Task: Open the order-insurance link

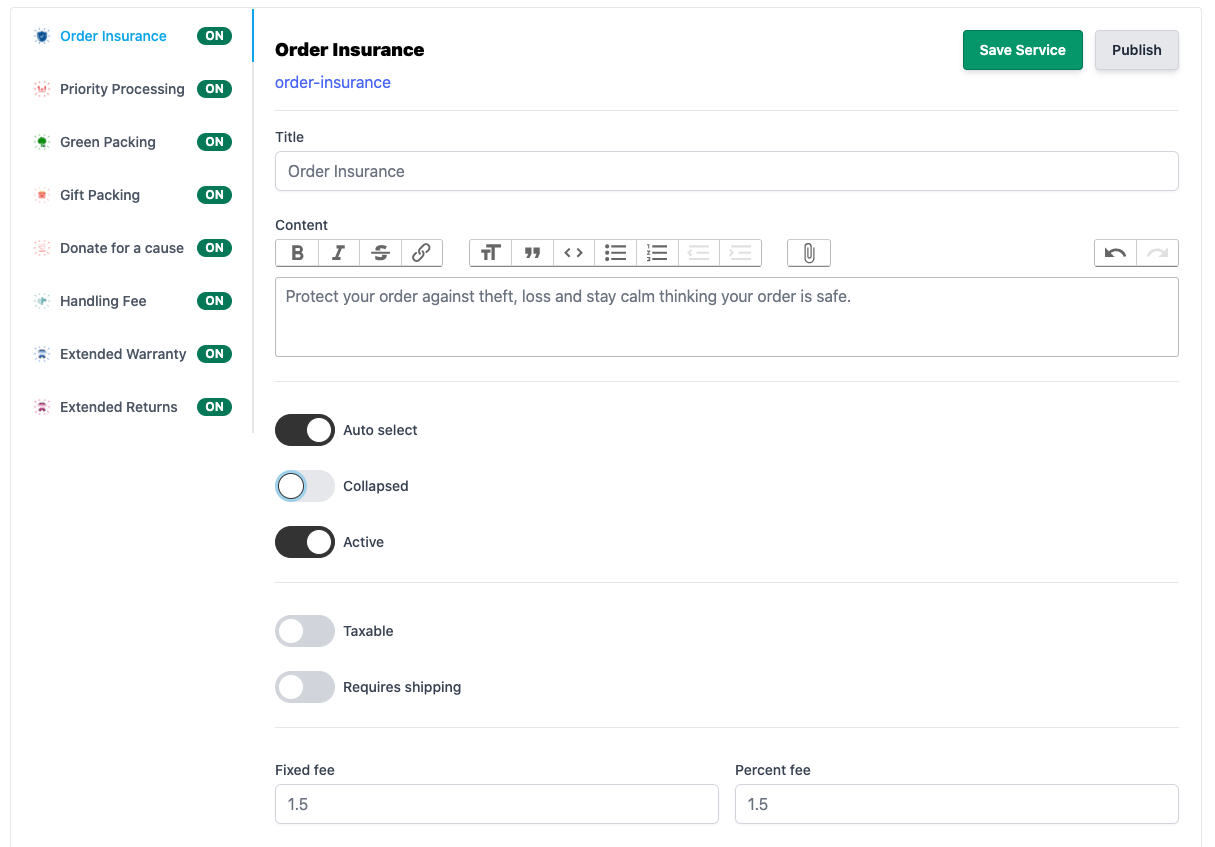Action: [x=333, y=82]
